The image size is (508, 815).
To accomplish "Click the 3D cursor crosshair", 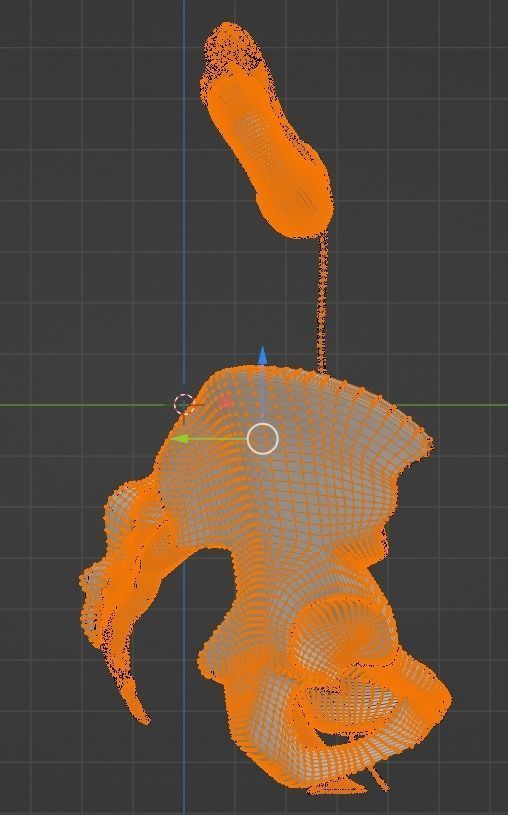I will [x=183, y=404].
